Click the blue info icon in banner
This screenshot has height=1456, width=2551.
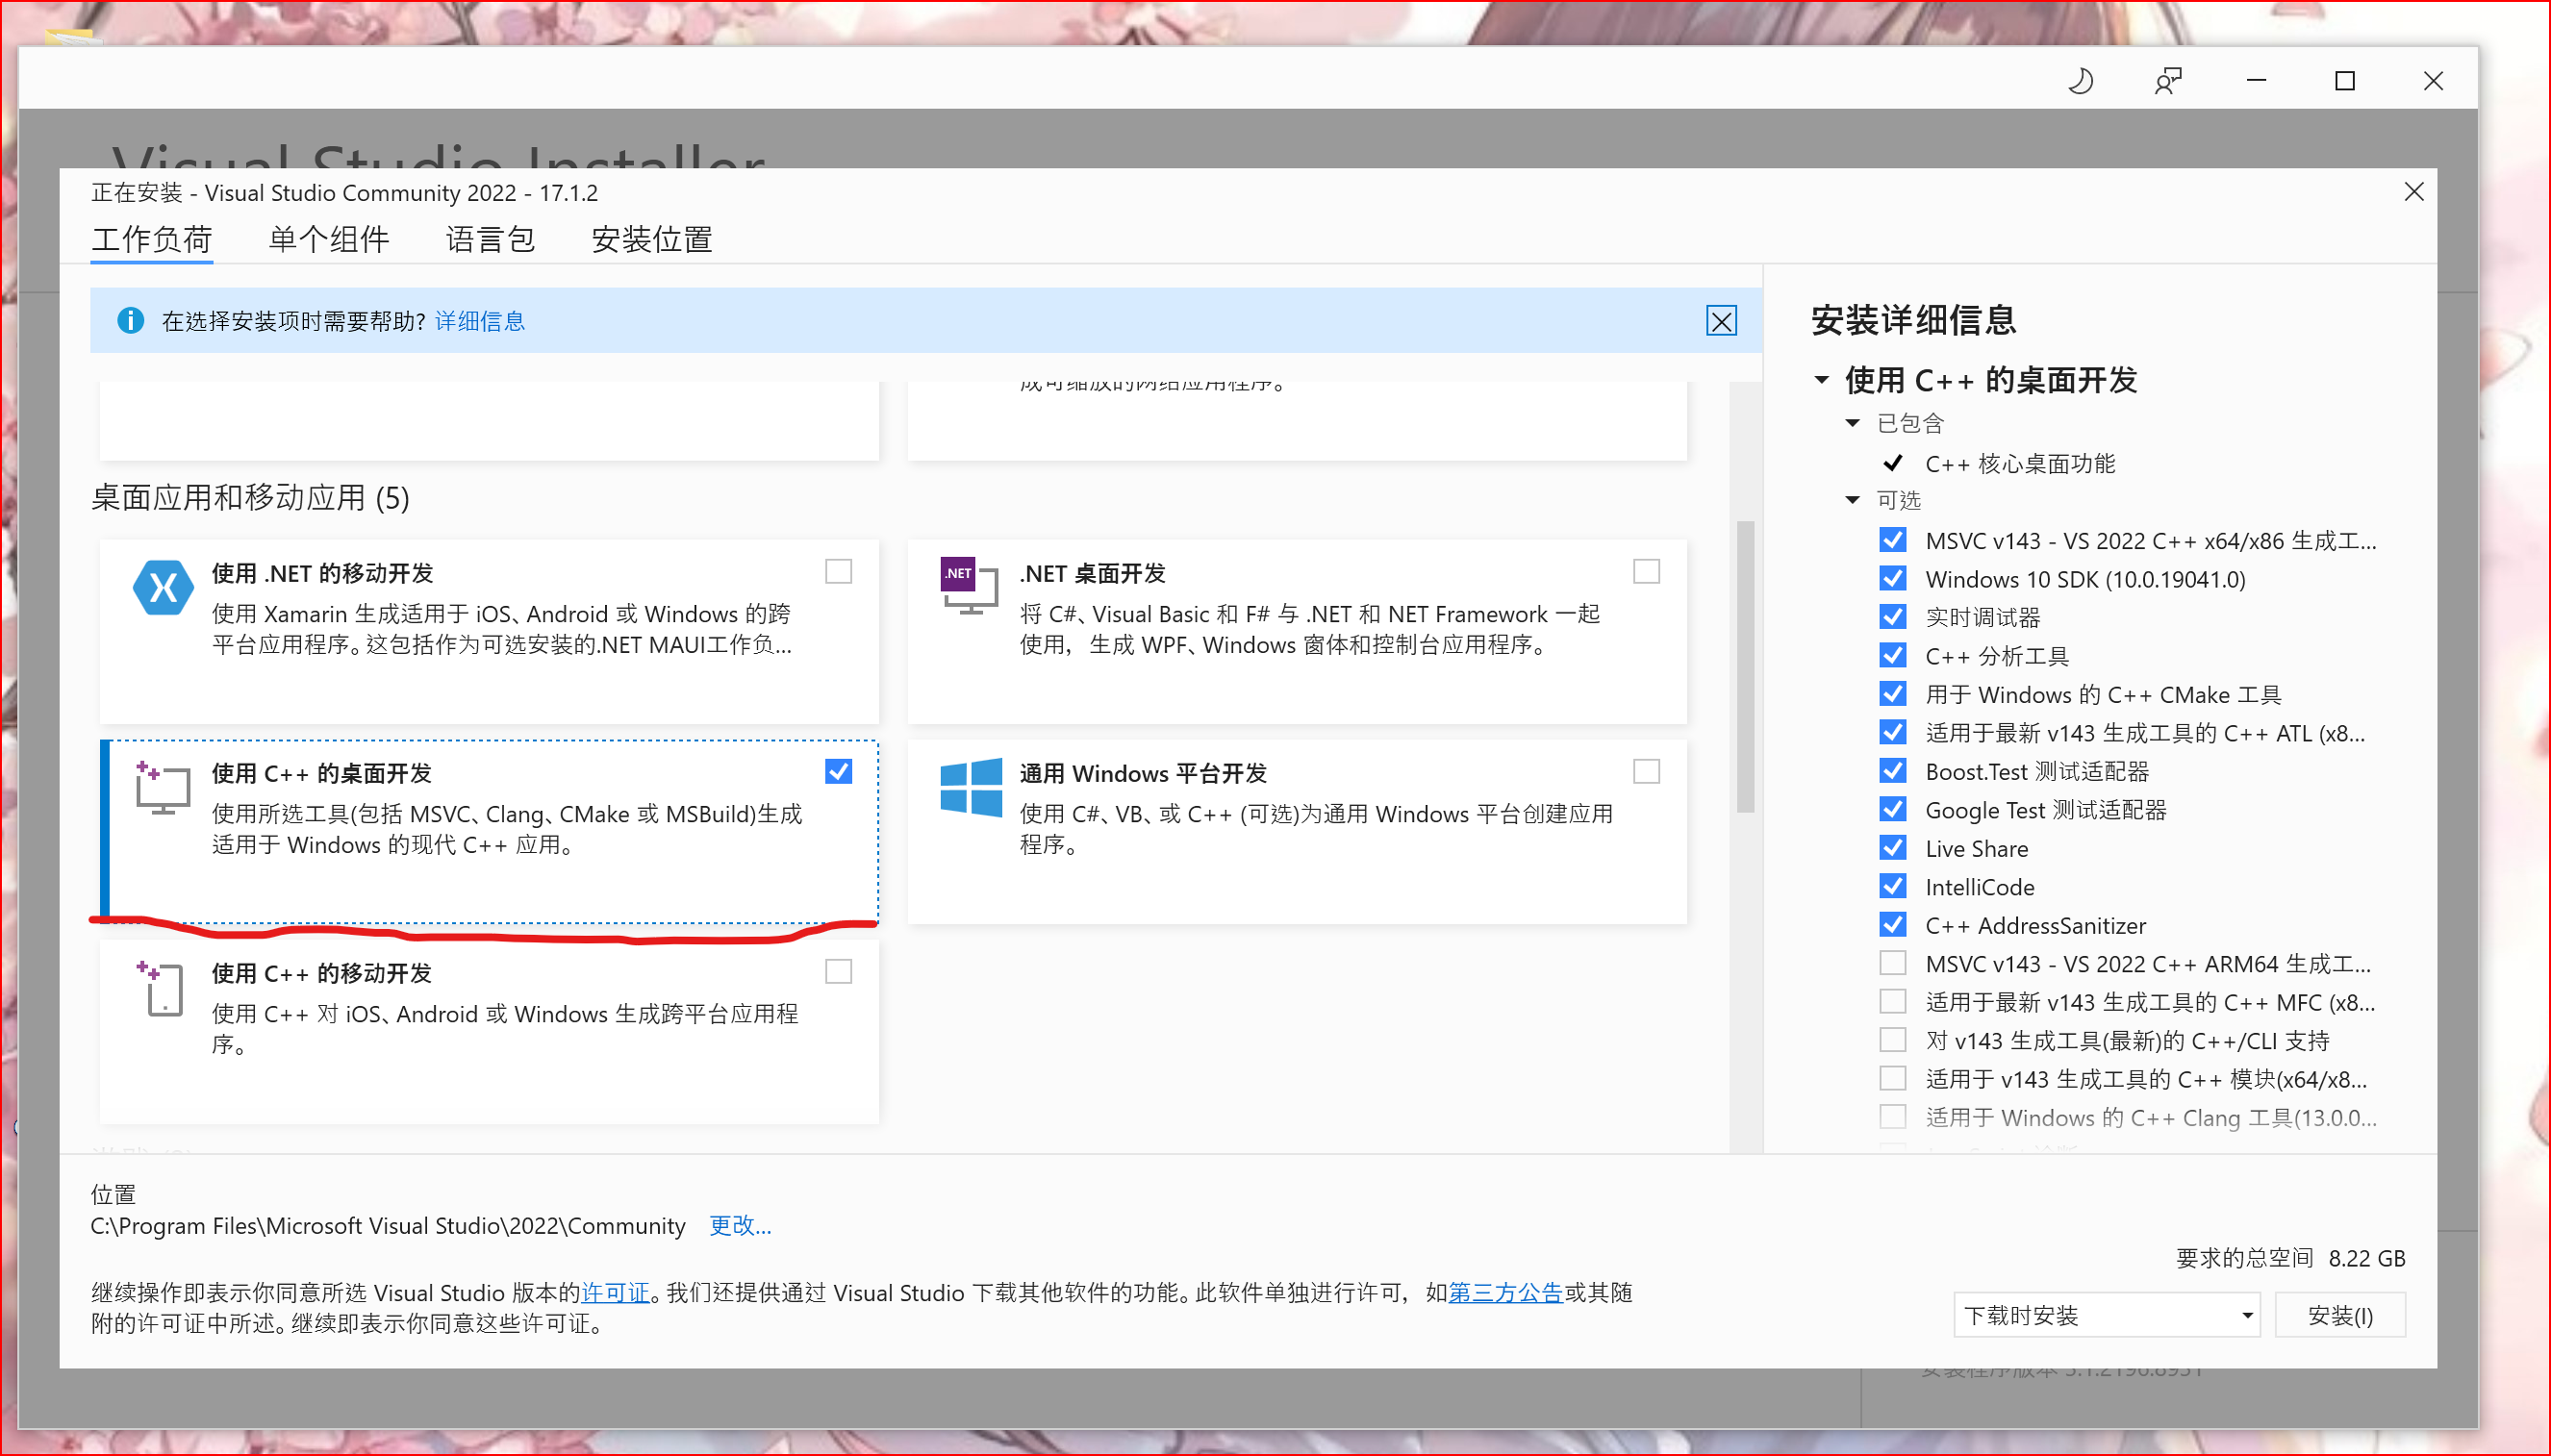click(130, 320)
